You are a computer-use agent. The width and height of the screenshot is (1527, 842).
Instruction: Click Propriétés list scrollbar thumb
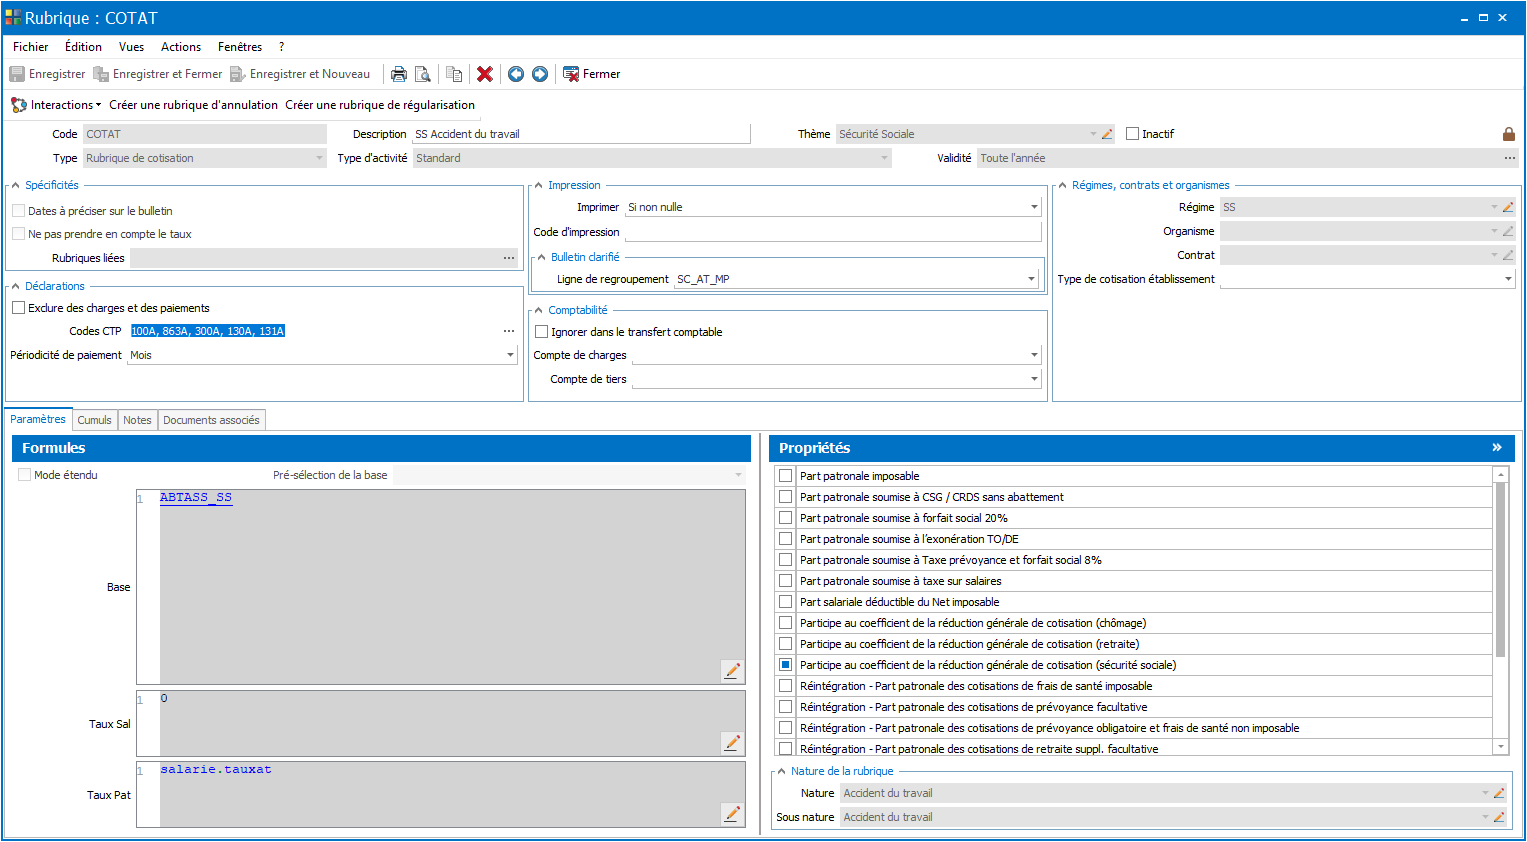tap(1500, 570)
